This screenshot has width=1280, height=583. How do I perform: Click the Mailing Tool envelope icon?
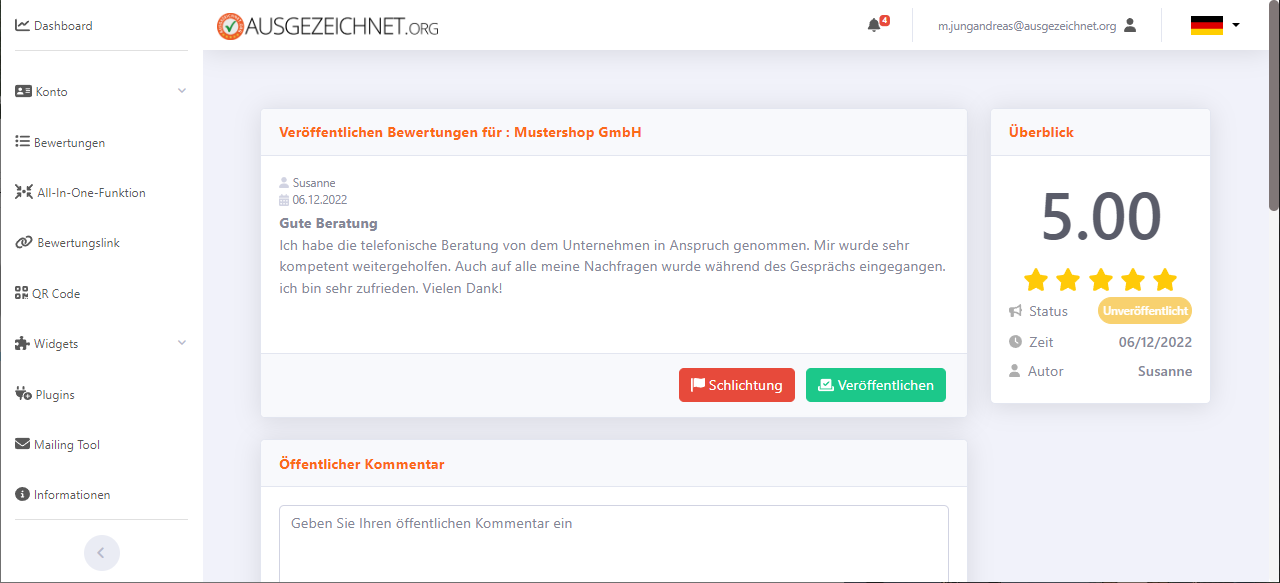22,445
